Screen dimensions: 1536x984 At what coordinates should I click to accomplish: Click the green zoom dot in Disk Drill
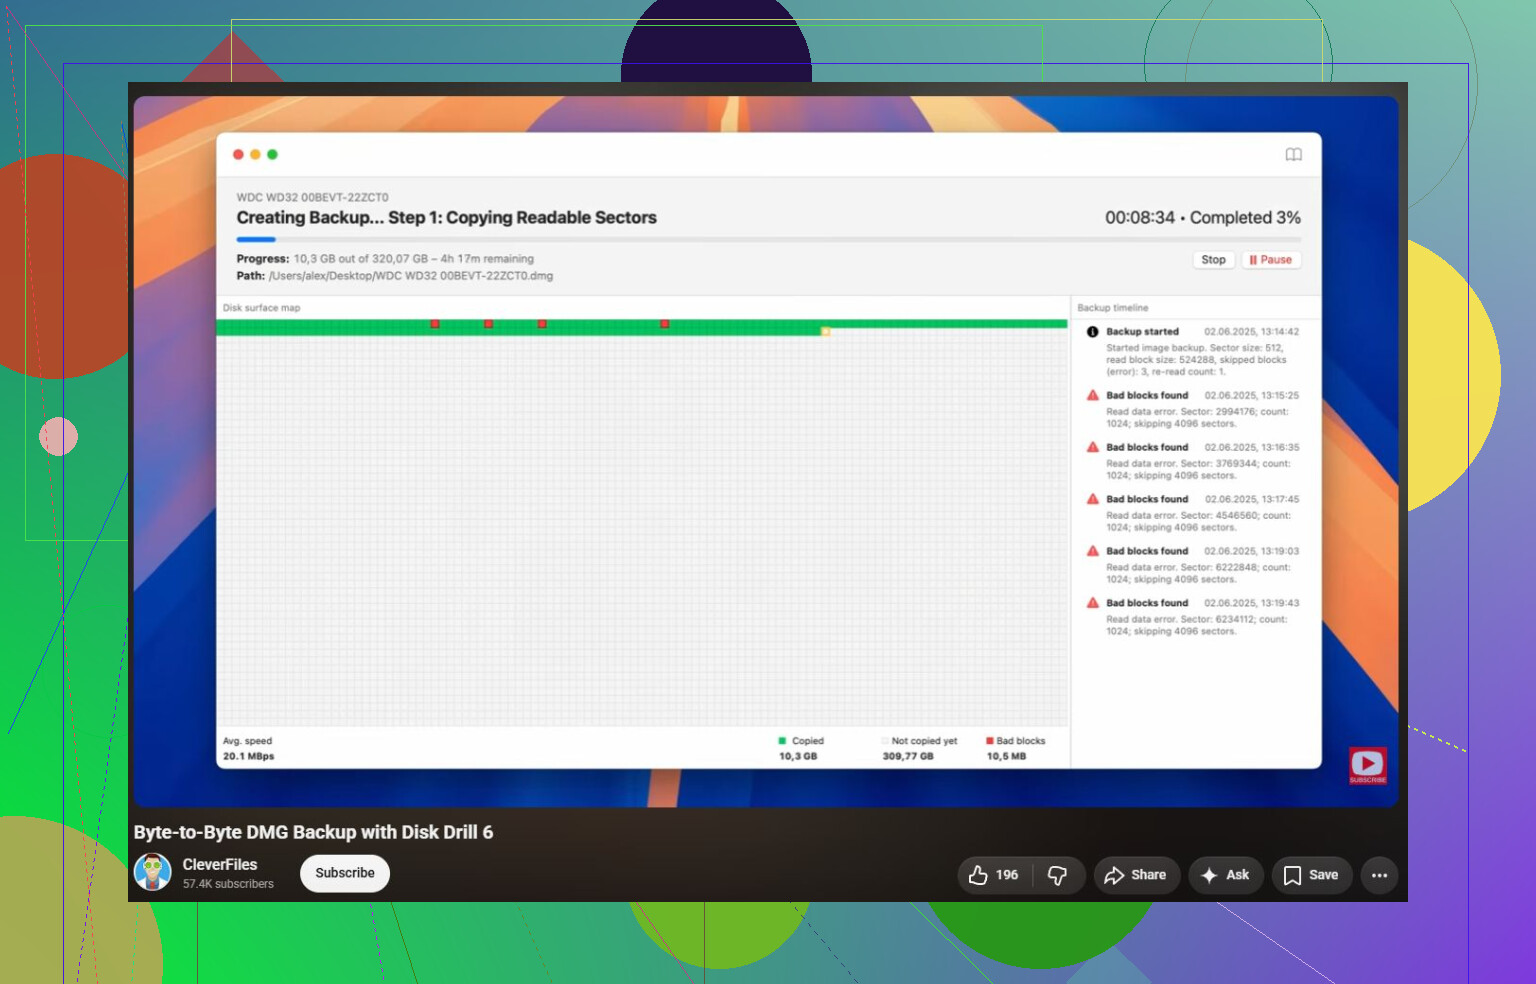[272, 154]
